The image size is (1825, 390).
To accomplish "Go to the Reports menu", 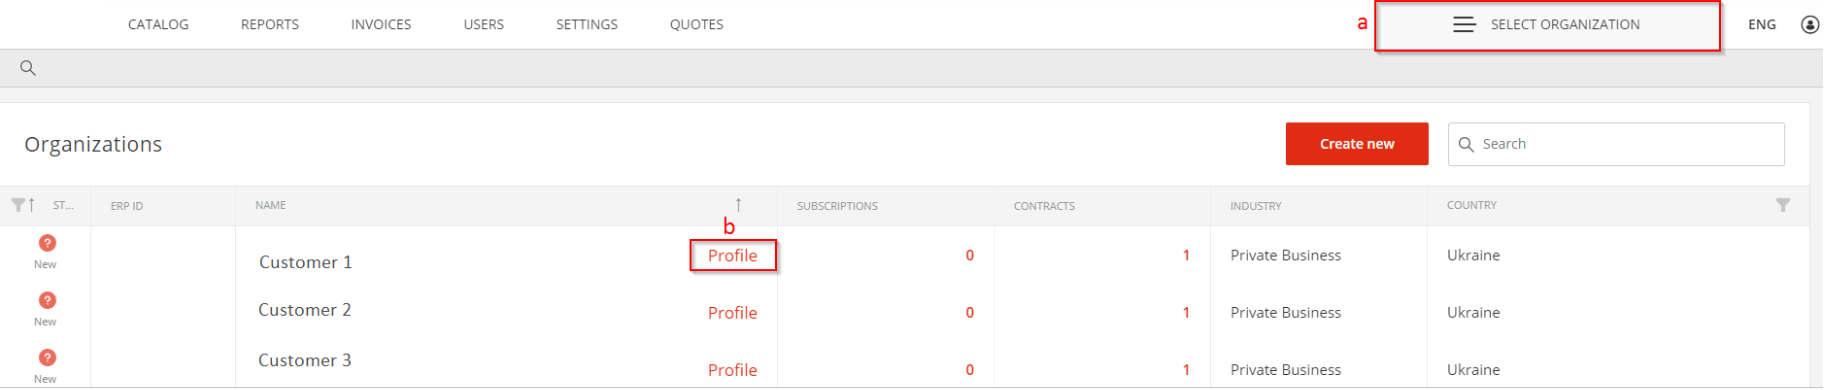I will (x=270, y=25).
